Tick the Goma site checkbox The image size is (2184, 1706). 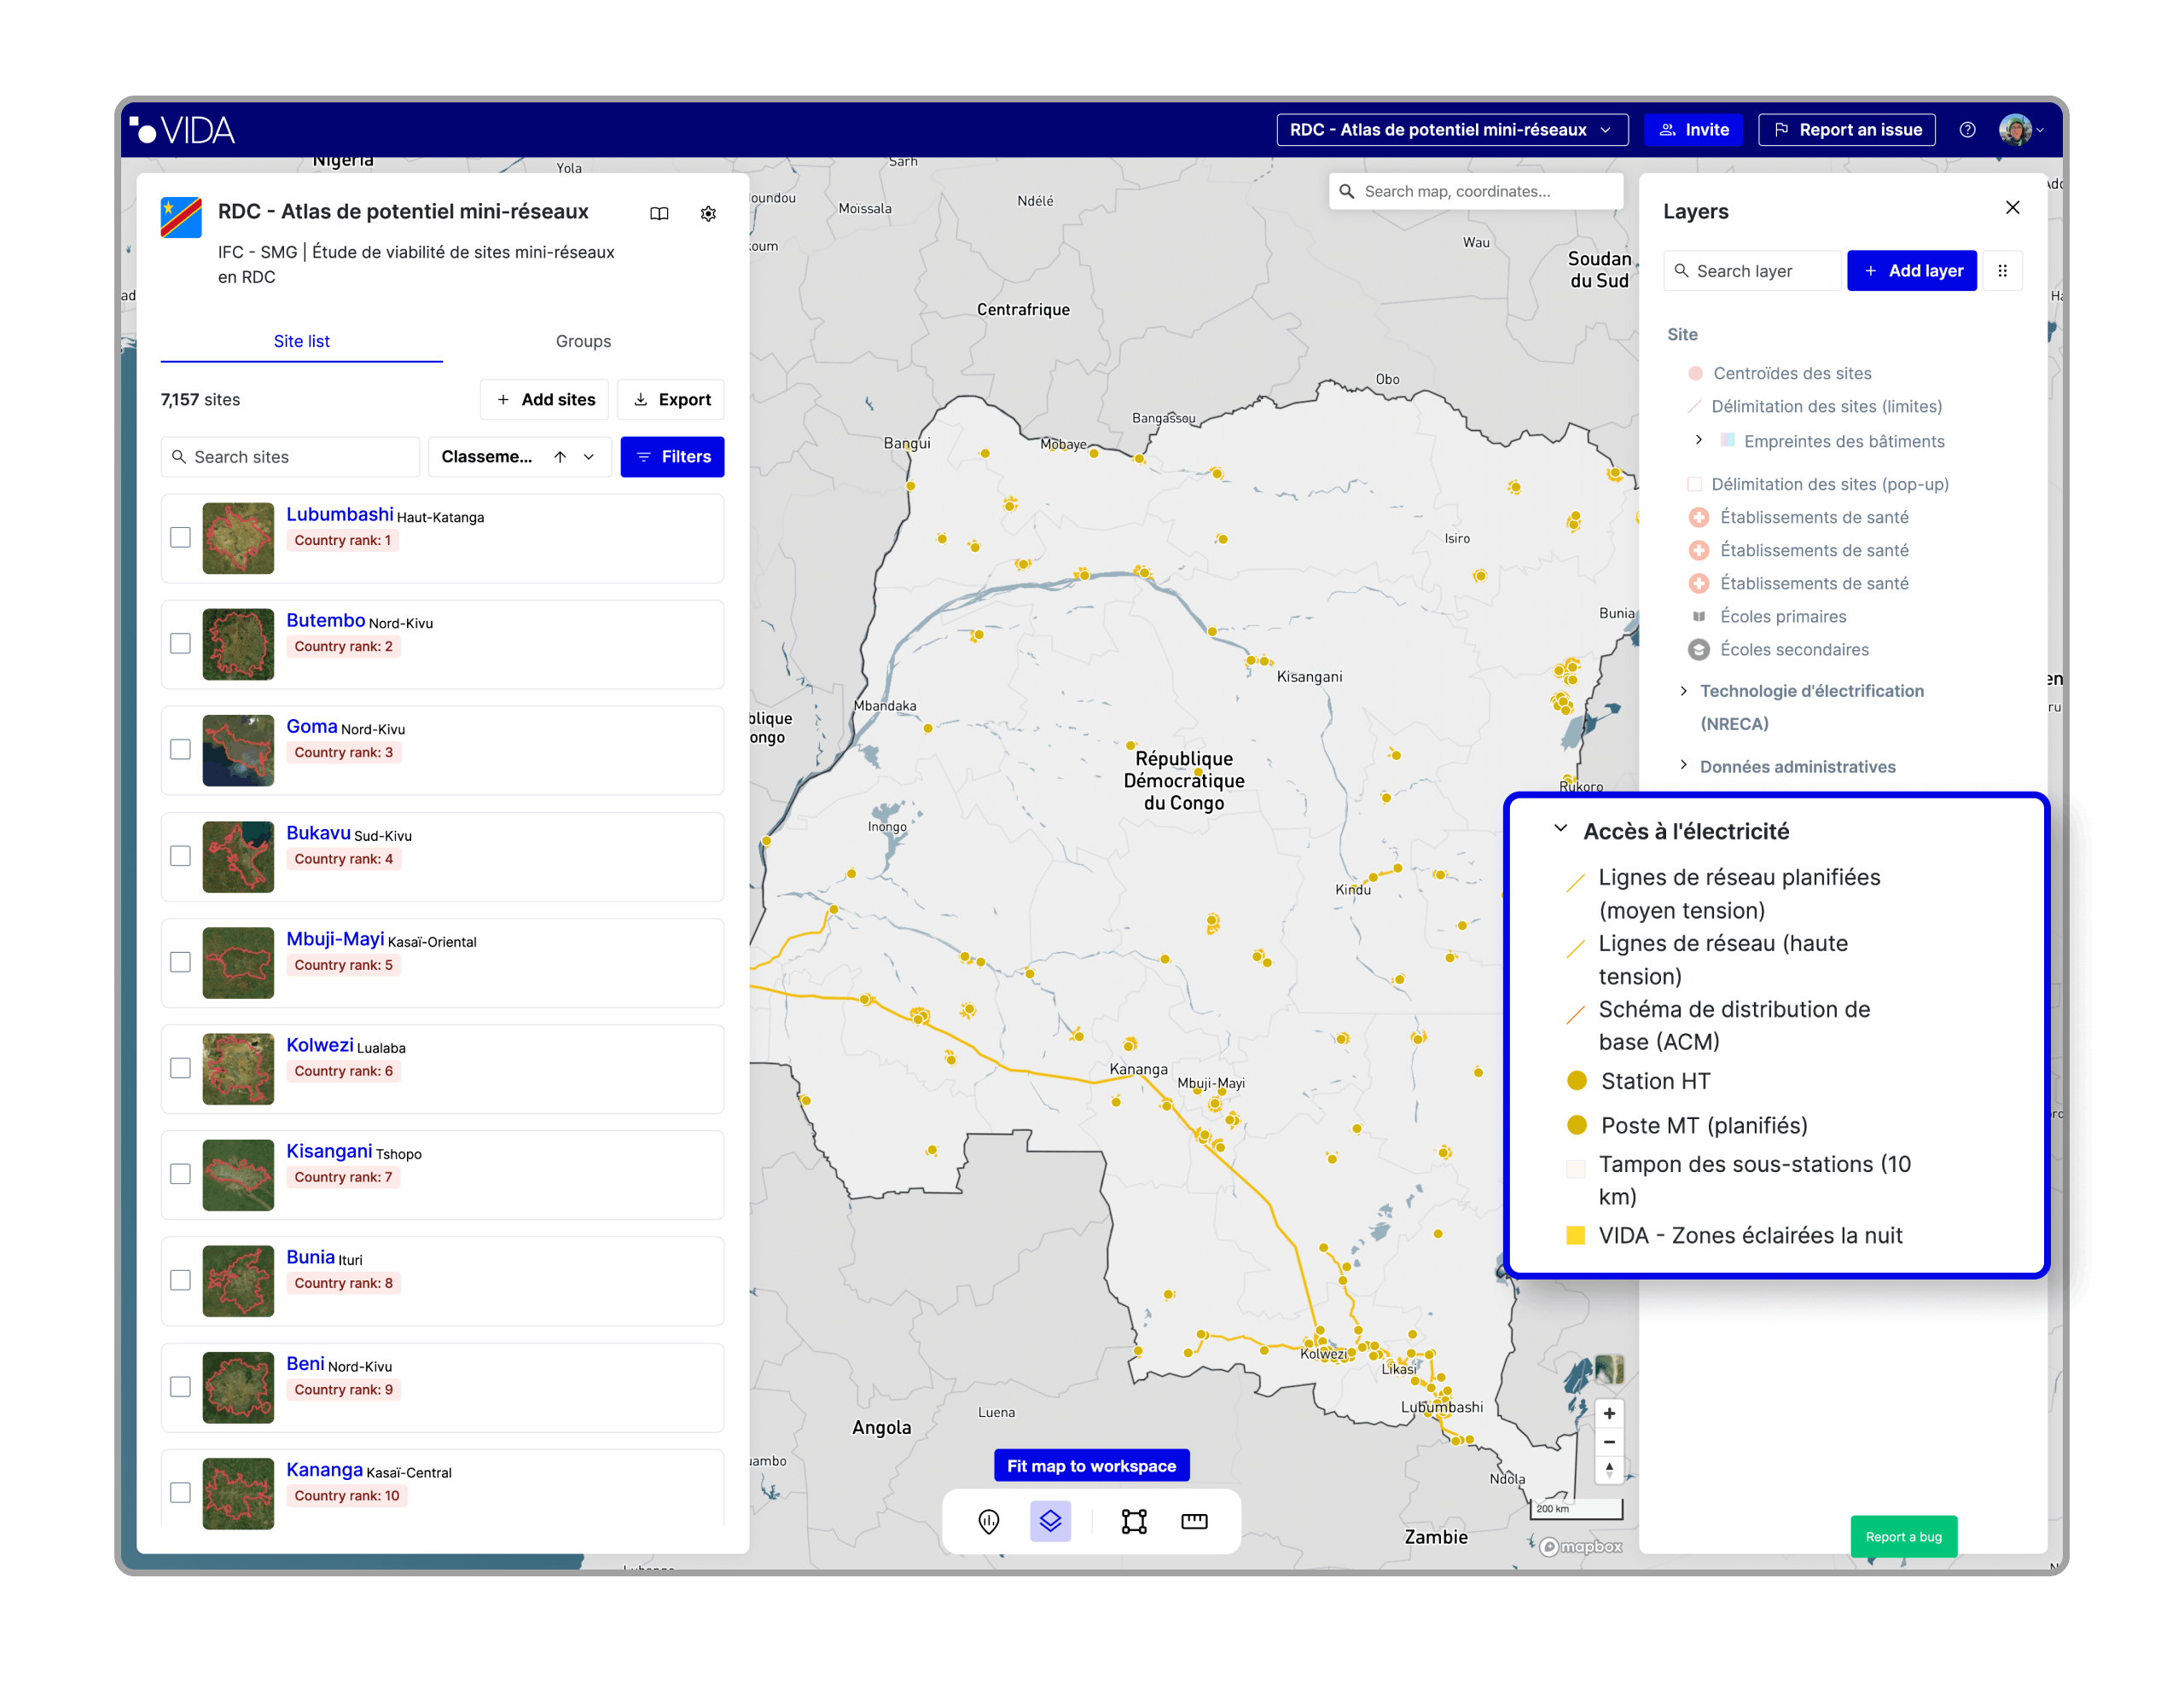[x=180, y=750]
